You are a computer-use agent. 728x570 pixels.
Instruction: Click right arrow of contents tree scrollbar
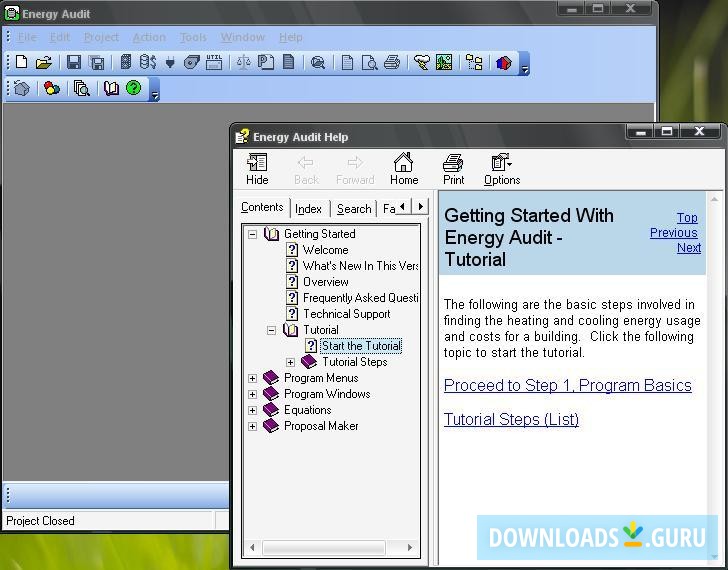point(410,548)
